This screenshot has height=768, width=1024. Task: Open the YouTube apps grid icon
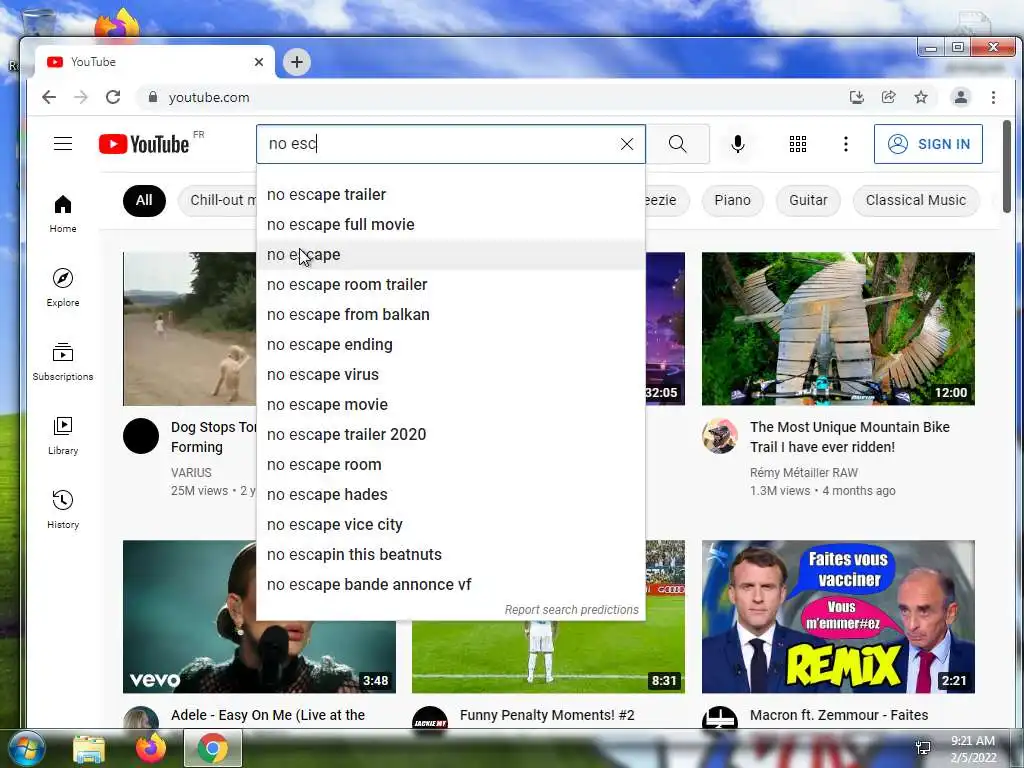[x=797, y=144]
